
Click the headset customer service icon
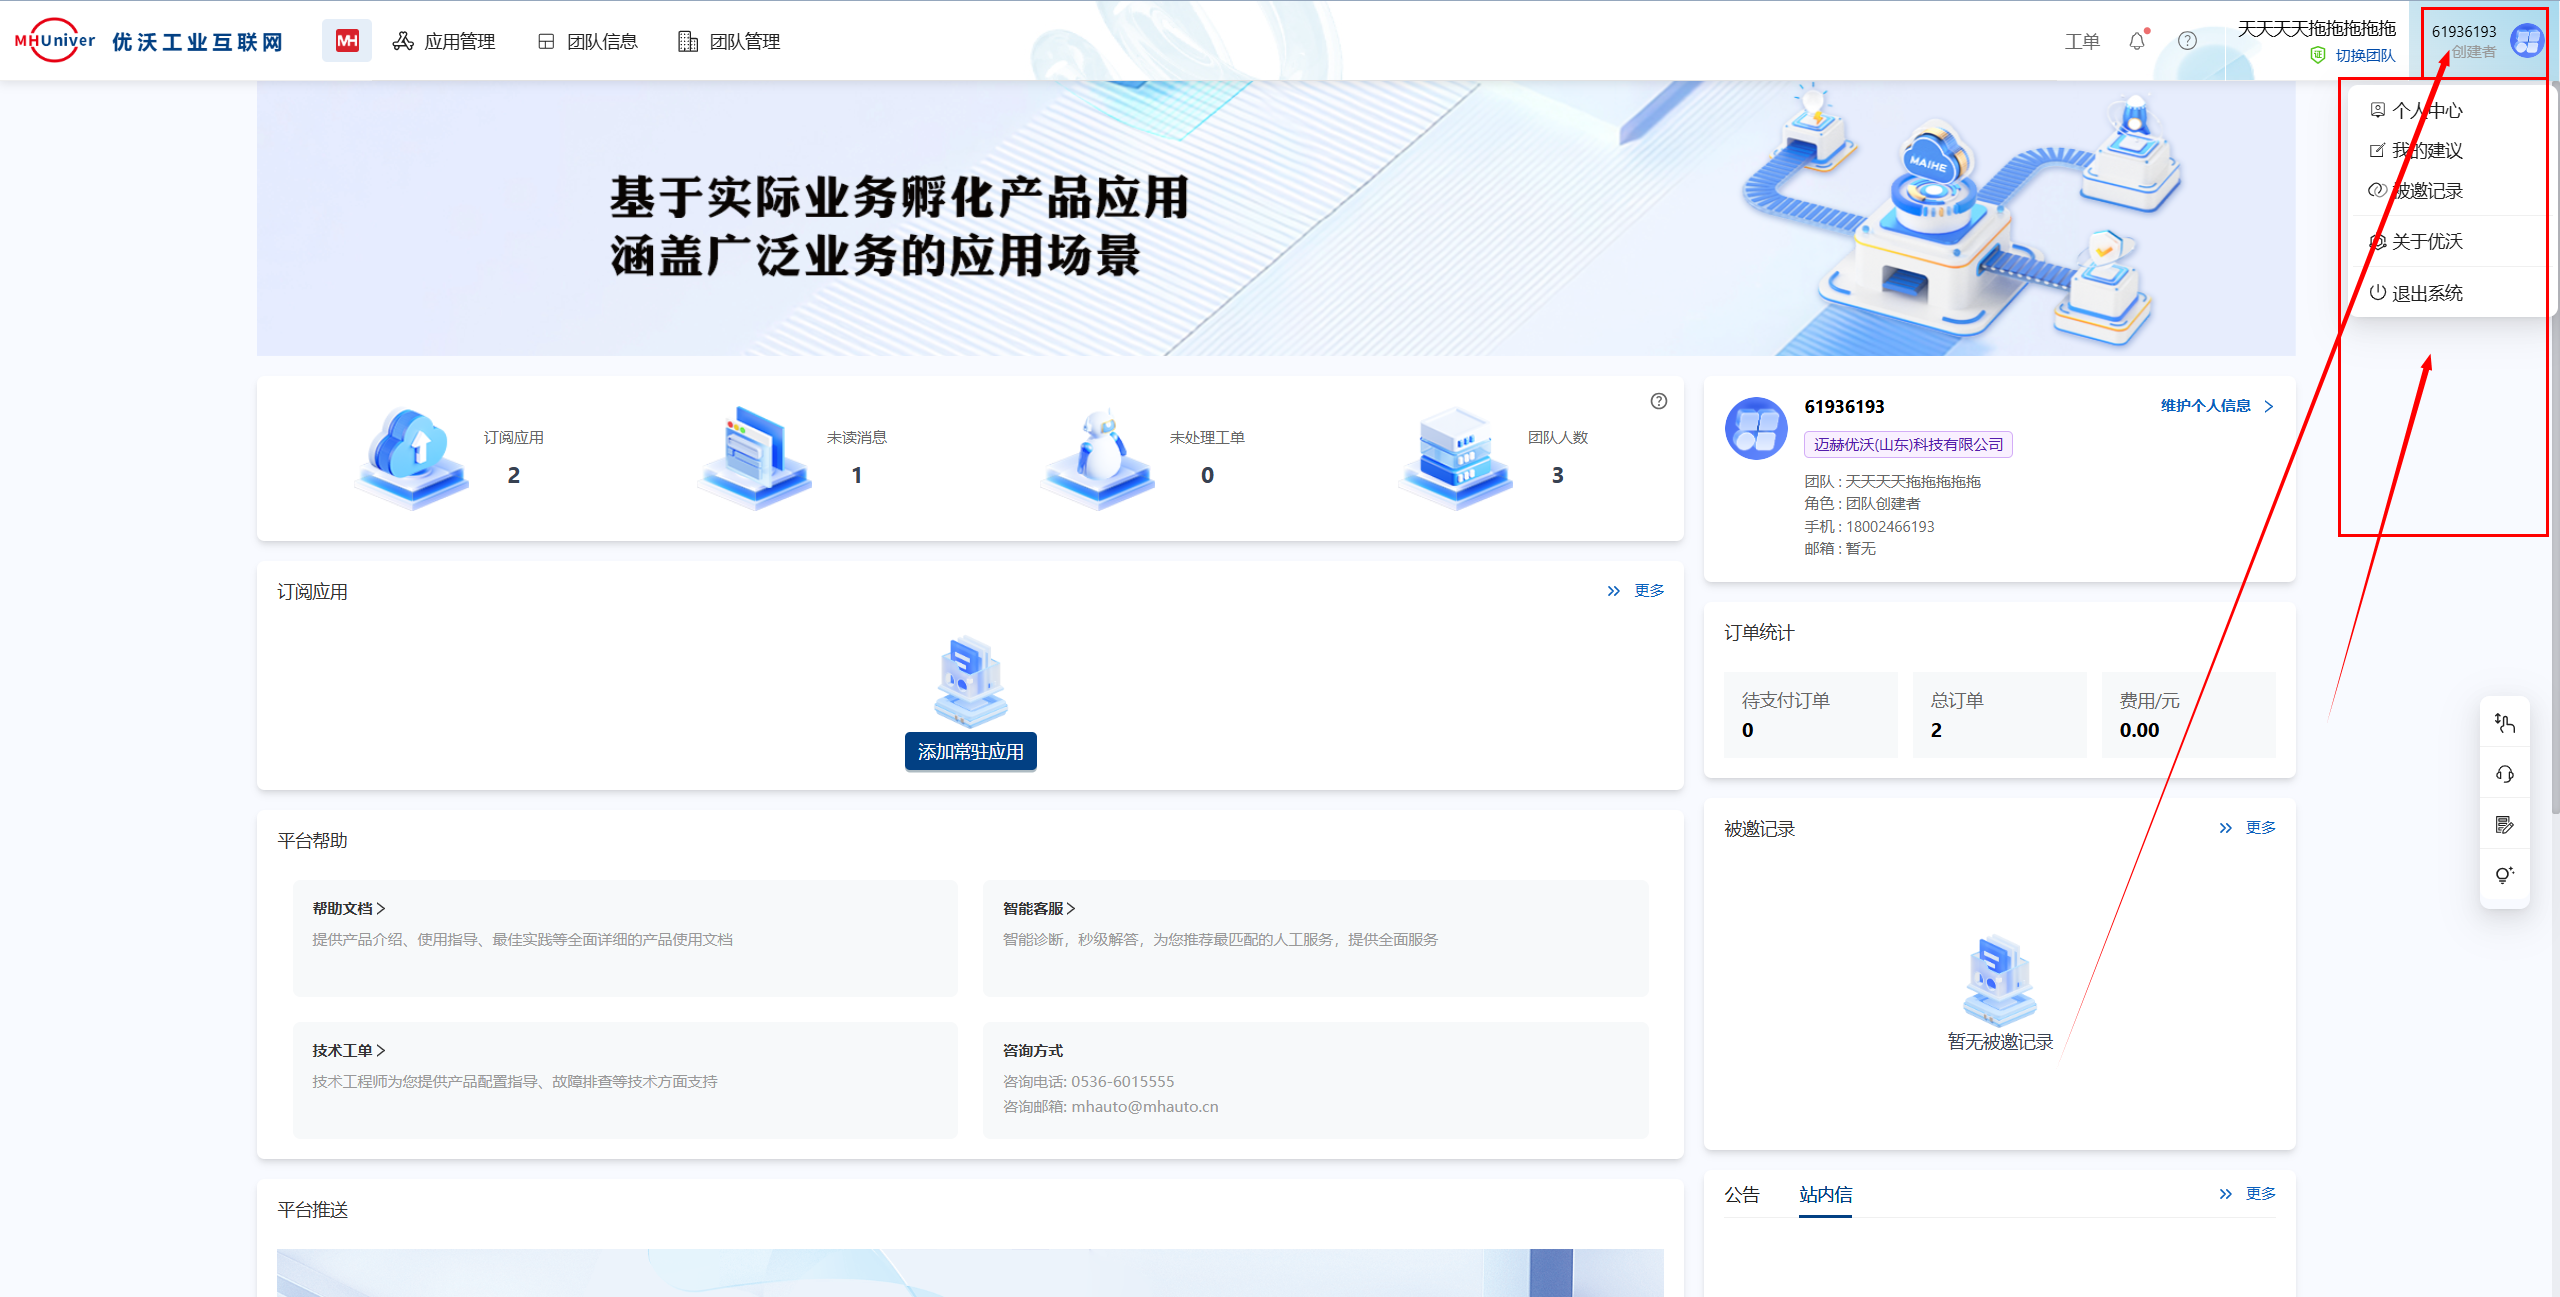point(2504,774)
